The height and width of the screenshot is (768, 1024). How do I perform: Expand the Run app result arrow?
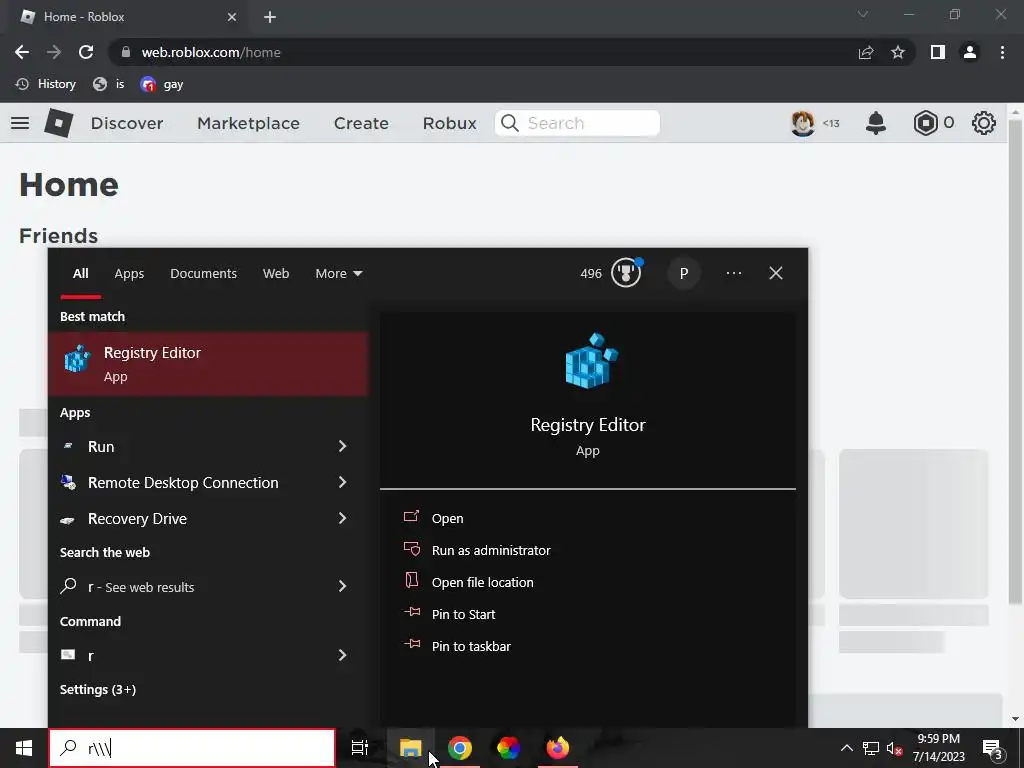click(x=342, y=446)
